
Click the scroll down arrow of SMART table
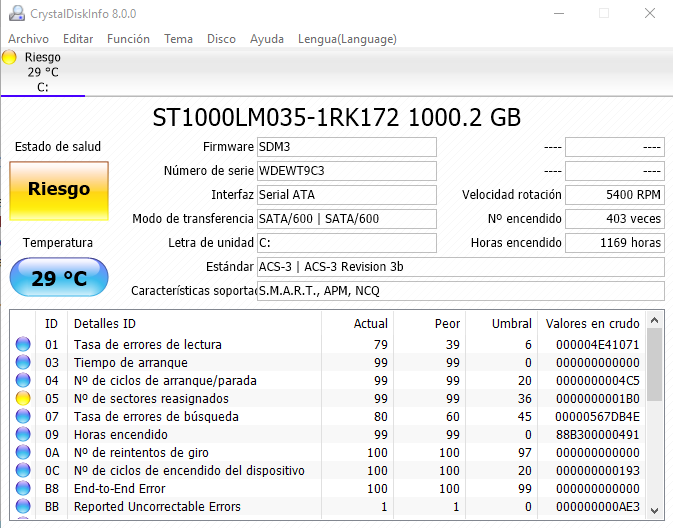655,510
